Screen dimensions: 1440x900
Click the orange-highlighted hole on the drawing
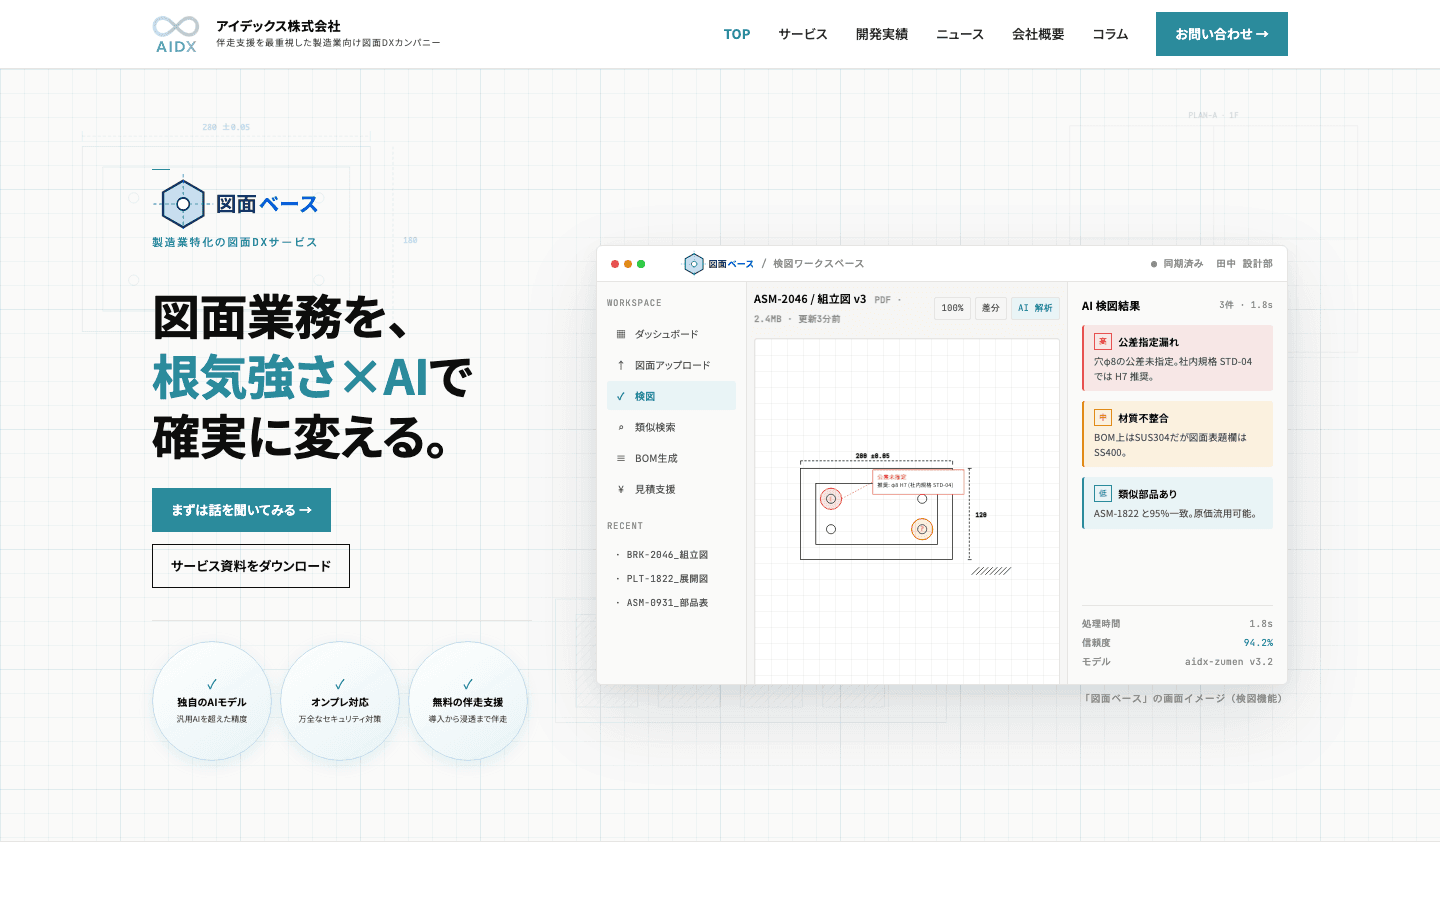pos(922,529)
